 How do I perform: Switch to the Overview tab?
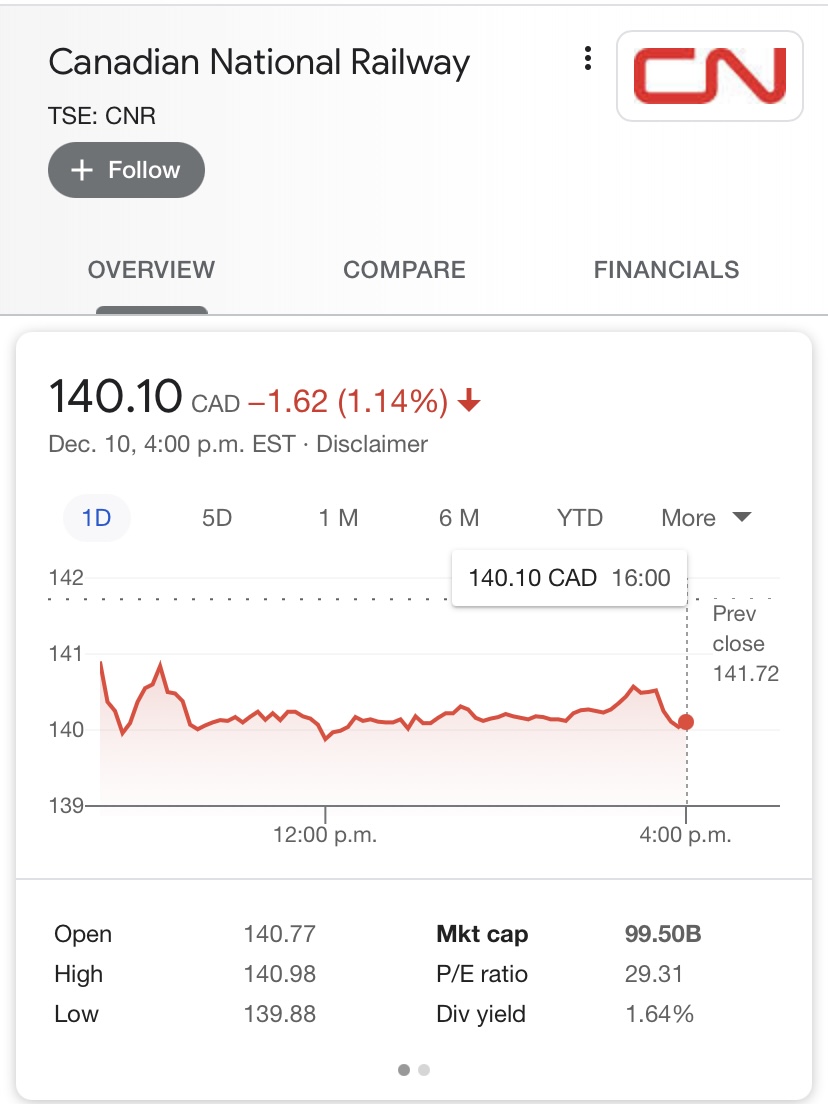pyautogui.click(x=151, y=270)
